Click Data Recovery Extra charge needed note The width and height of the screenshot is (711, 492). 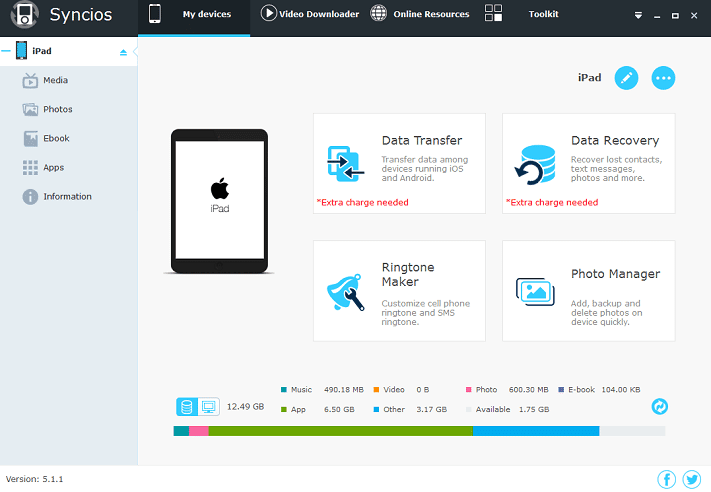click(x=552, y=202)
